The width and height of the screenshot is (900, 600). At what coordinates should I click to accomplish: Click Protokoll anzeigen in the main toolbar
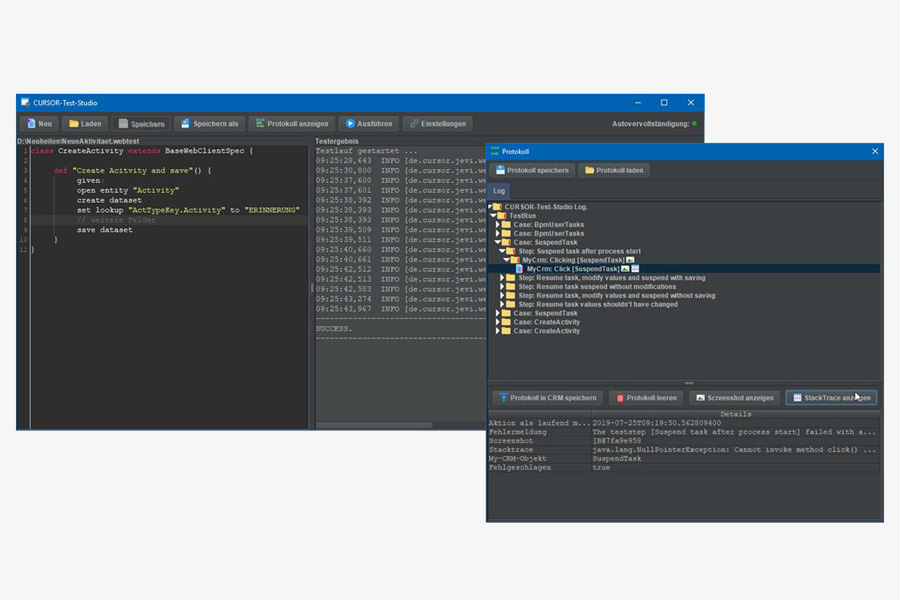pos(291,124)
